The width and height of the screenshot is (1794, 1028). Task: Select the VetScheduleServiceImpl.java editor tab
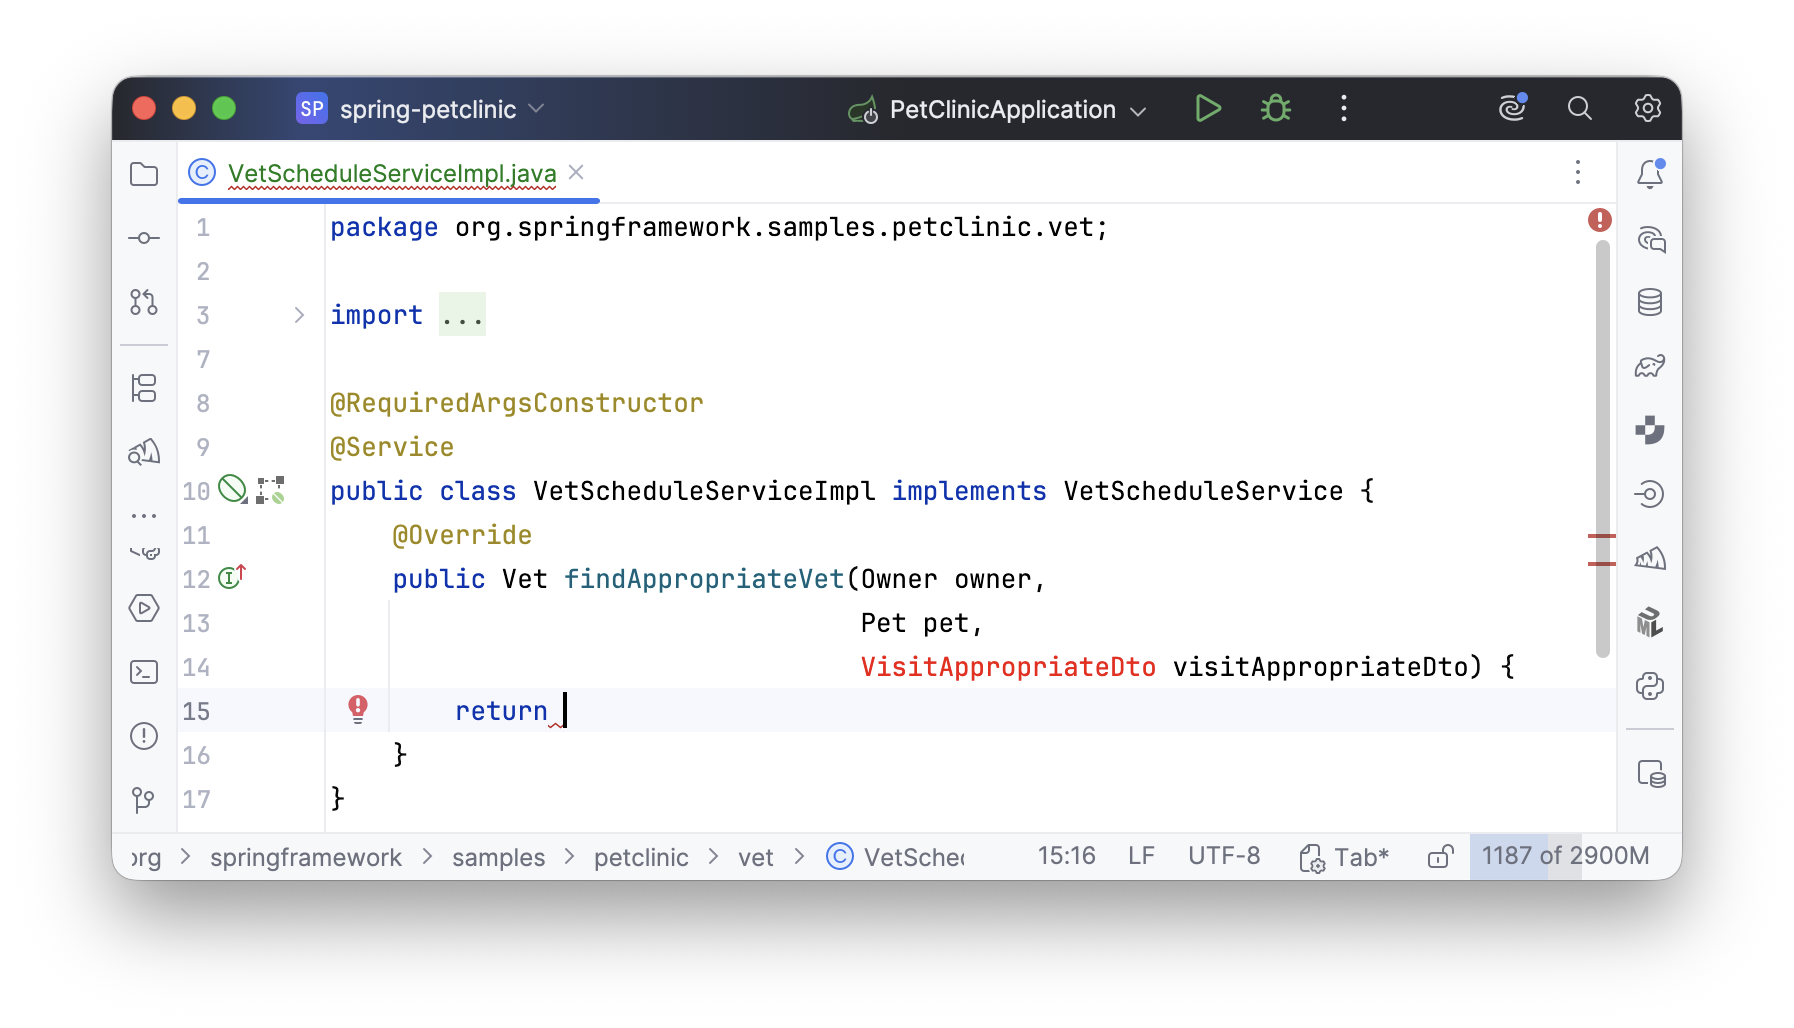click(x=391, y=174)
